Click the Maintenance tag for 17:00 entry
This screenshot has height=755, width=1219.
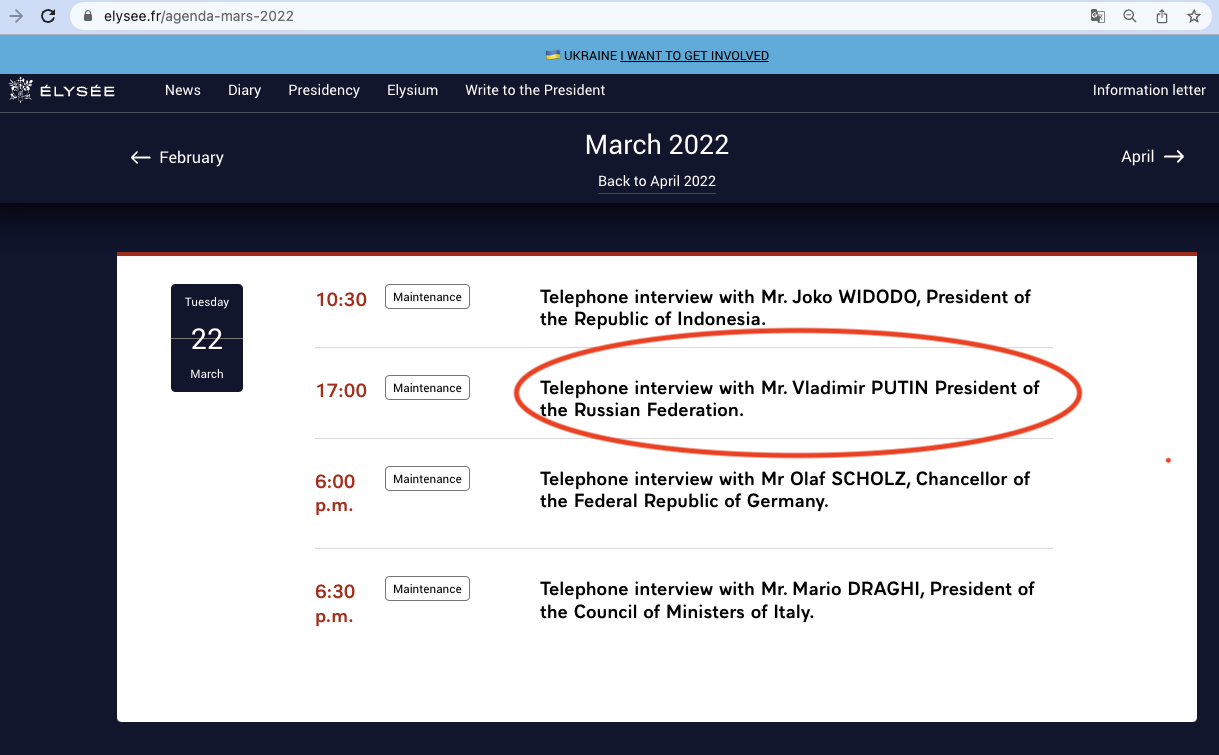427,388
